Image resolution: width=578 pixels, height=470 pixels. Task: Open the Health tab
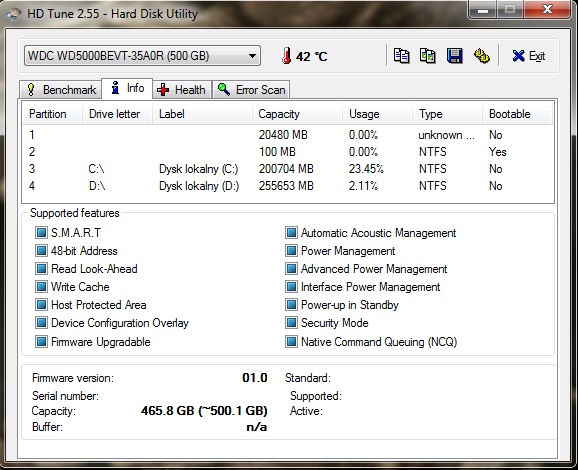coord(182,90)
